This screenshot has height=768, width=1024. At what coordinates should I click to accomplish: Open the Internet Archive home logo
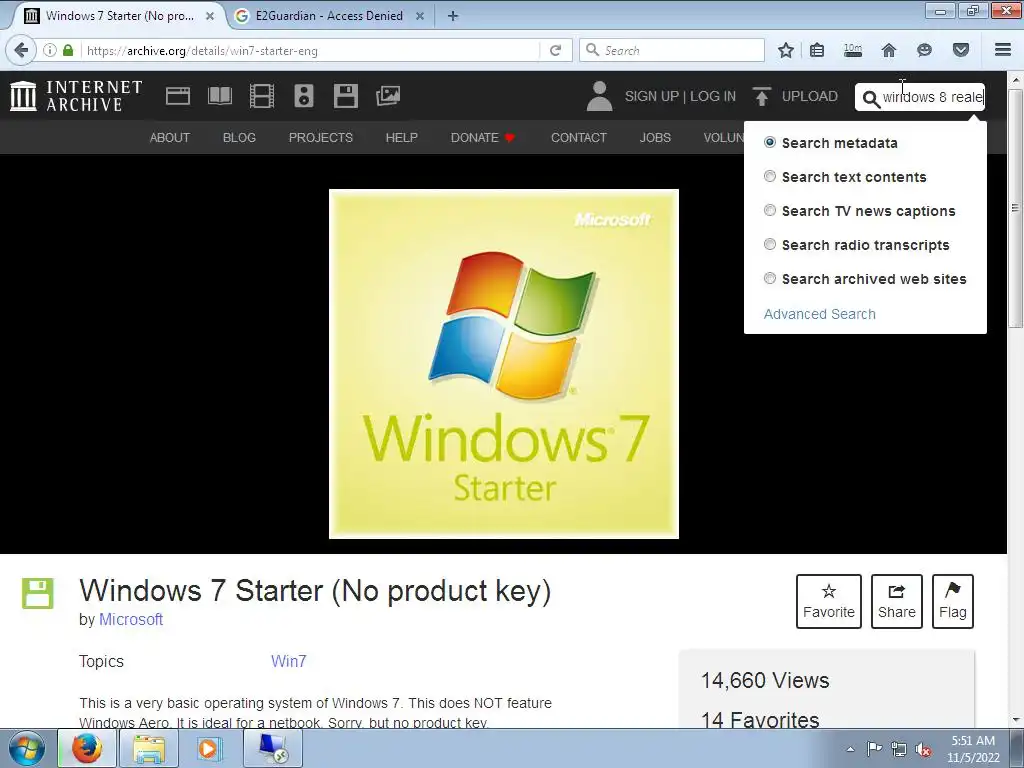pyautogui.click(x=76, y=96)
